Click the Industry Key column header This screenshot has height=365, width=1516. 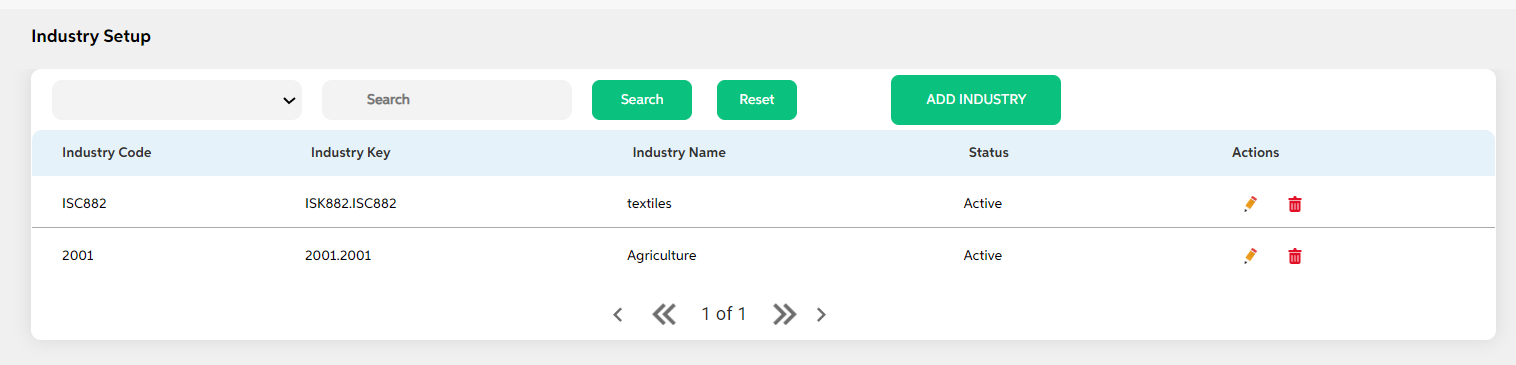coord(351,153)
